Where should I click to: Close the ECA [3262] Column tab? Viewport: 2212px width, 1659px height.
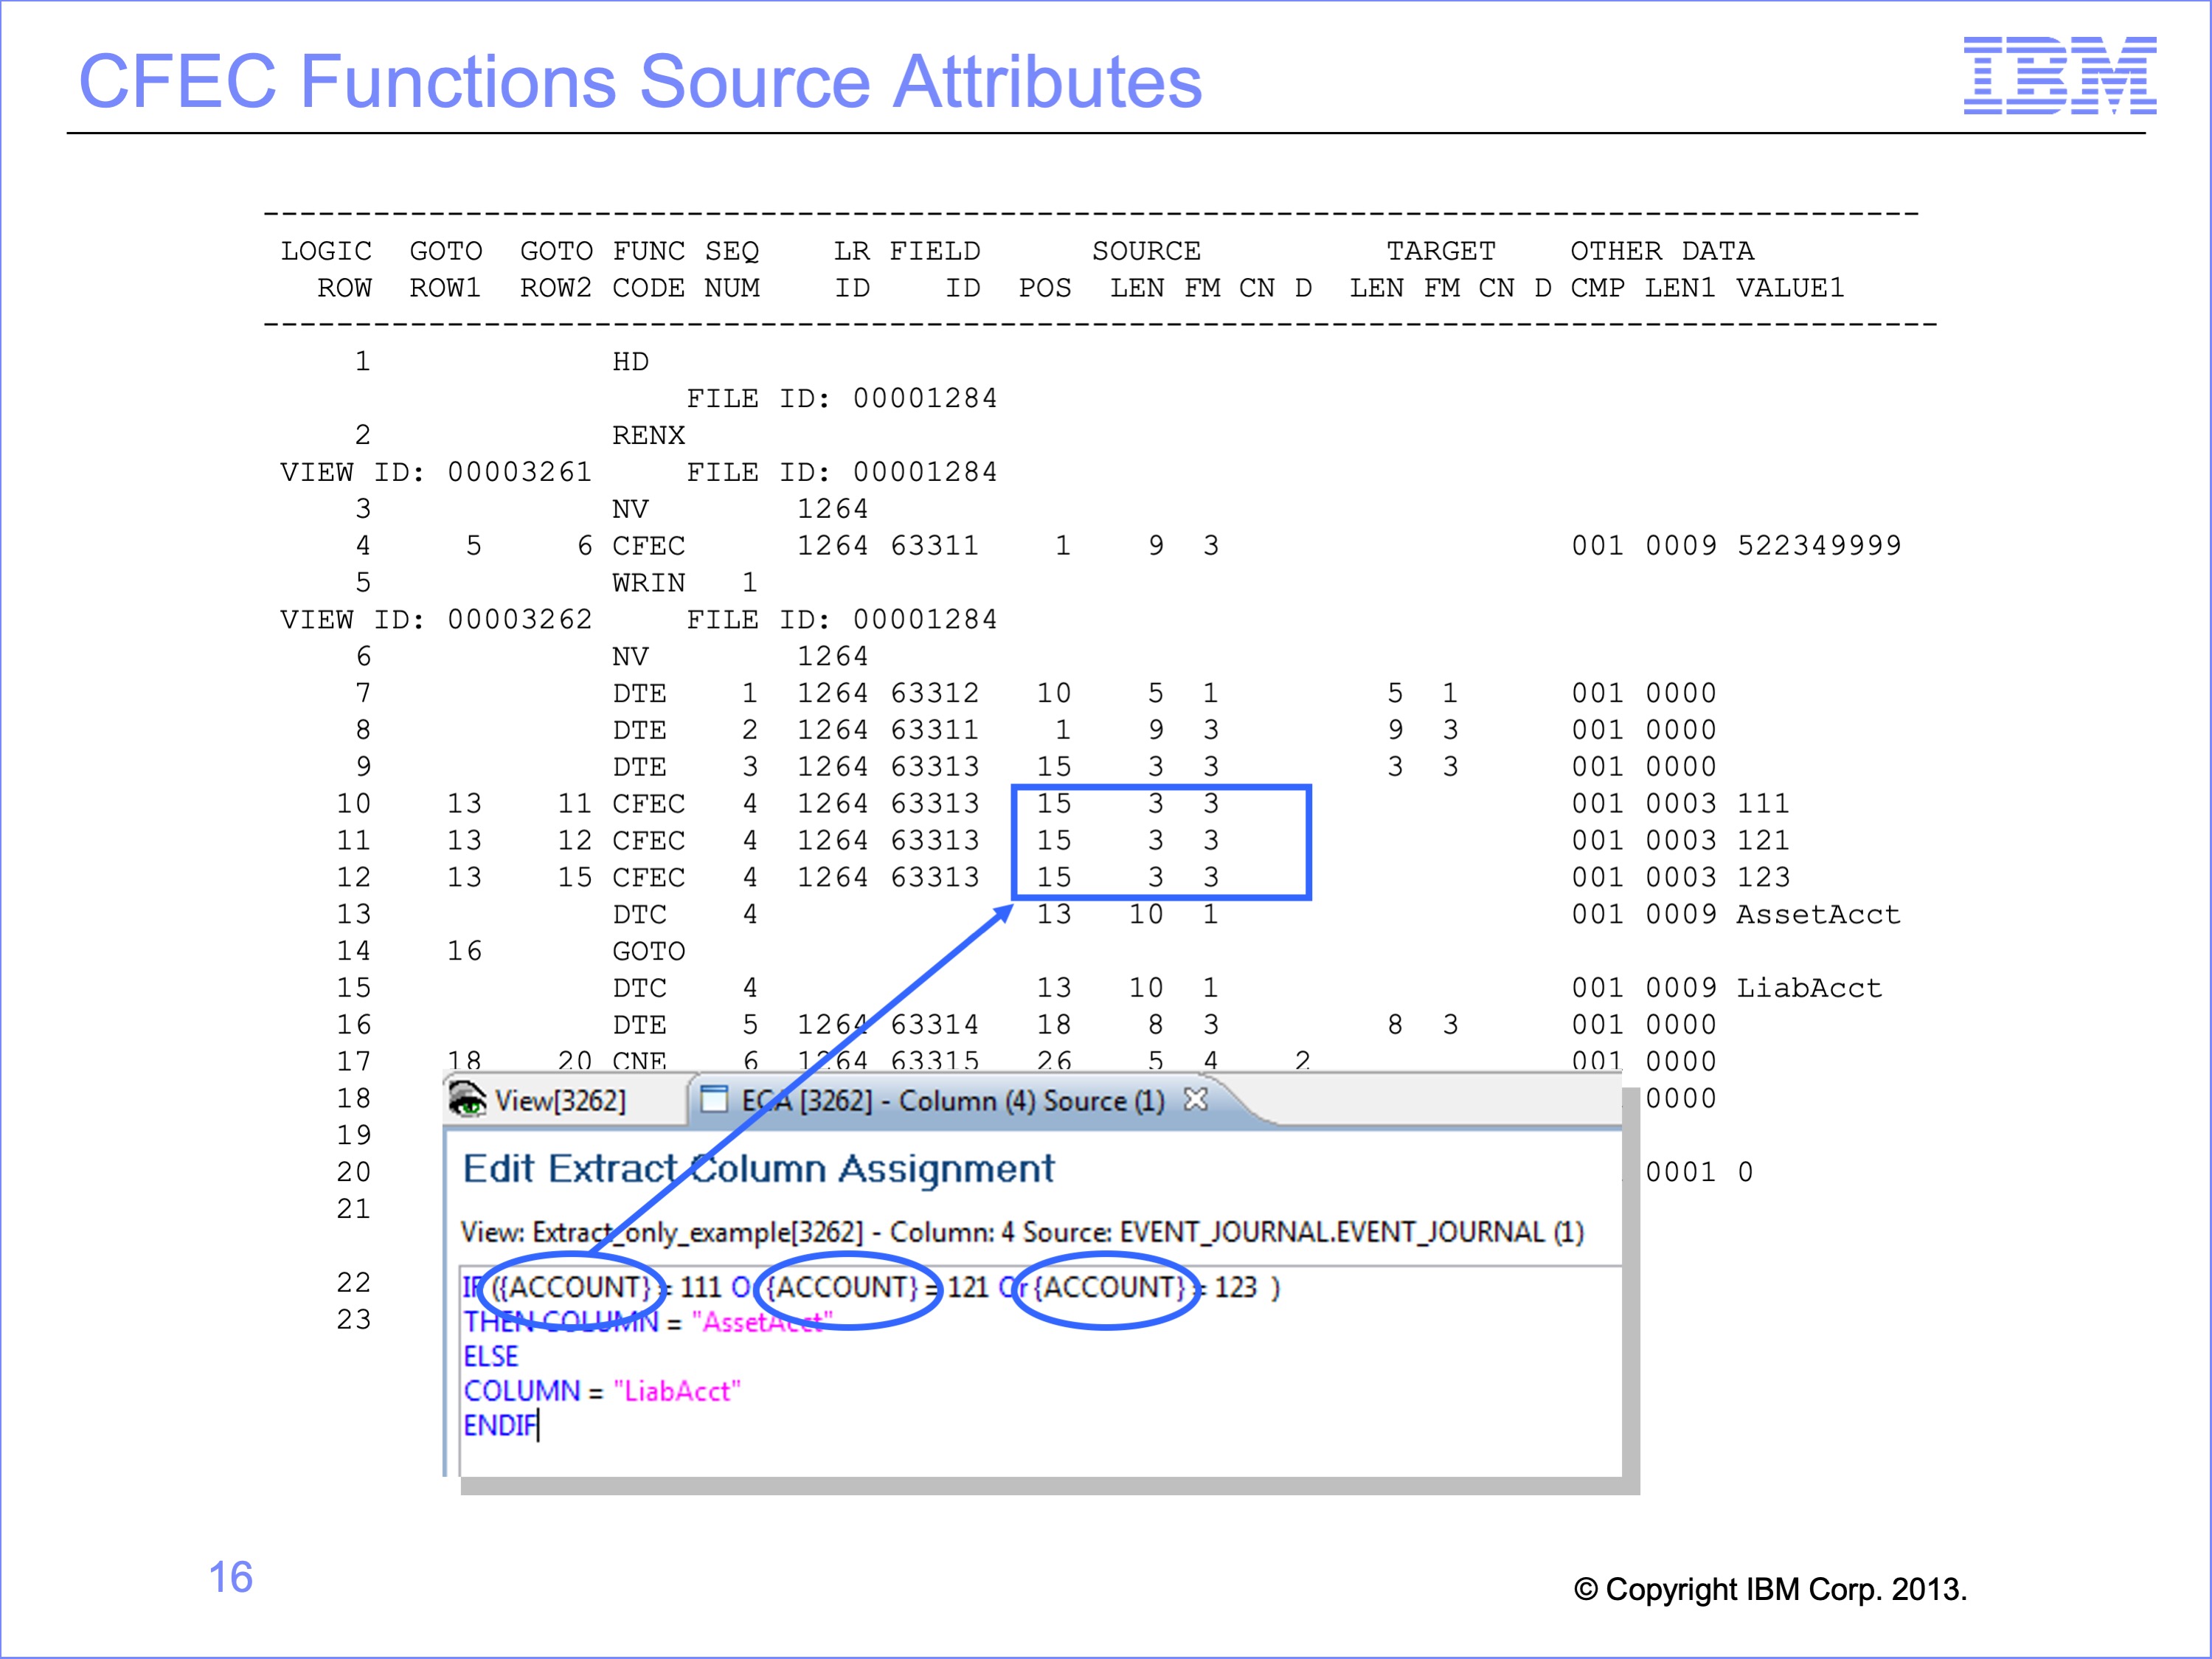click(1195, 1099)
